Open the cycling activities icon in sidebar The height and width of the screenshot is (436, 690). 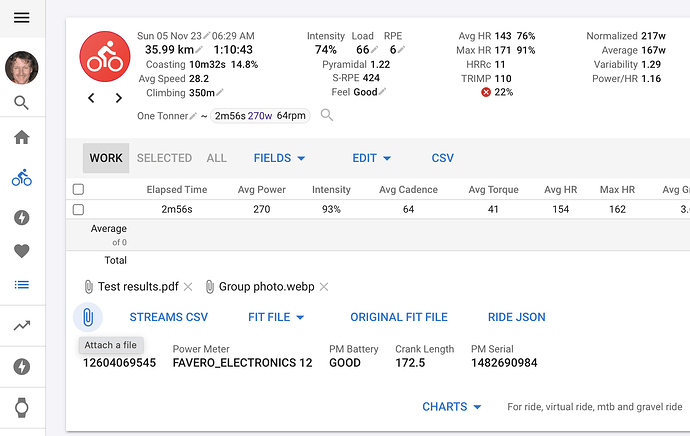[x=22, y=177]
